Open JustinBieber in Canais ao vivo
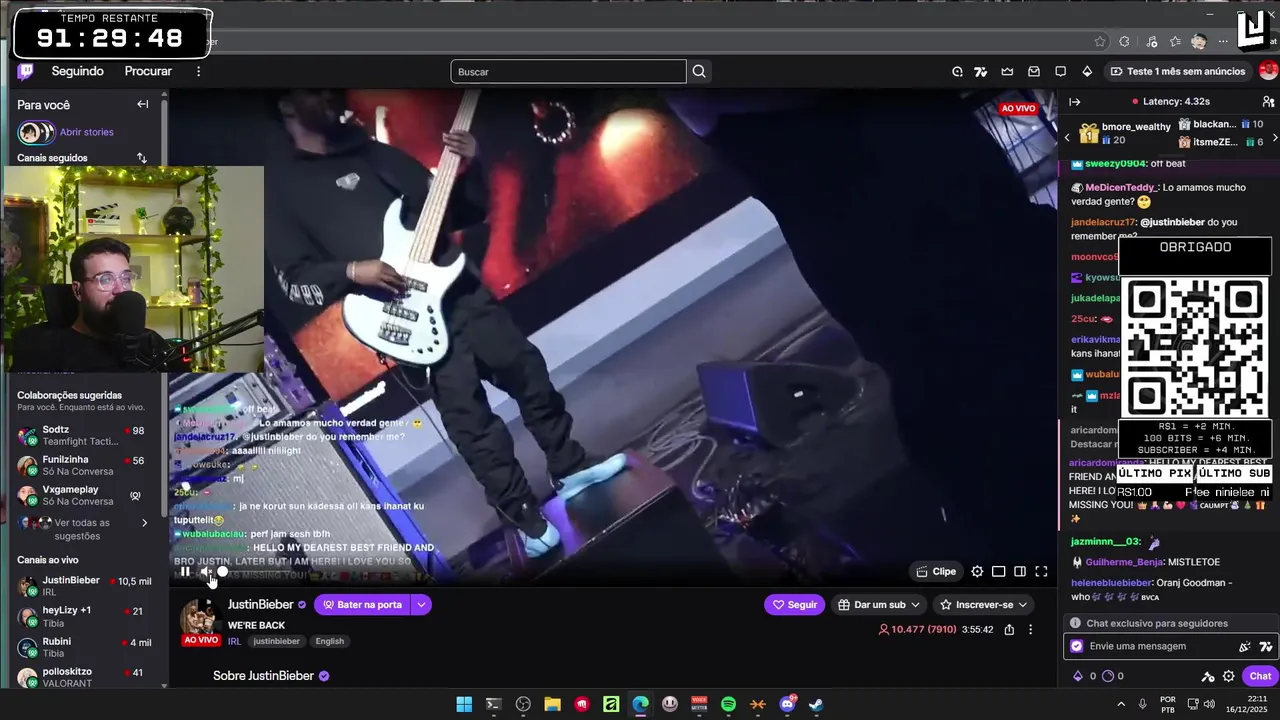Screen dimensions: 1280x720 tap(82, 586)
